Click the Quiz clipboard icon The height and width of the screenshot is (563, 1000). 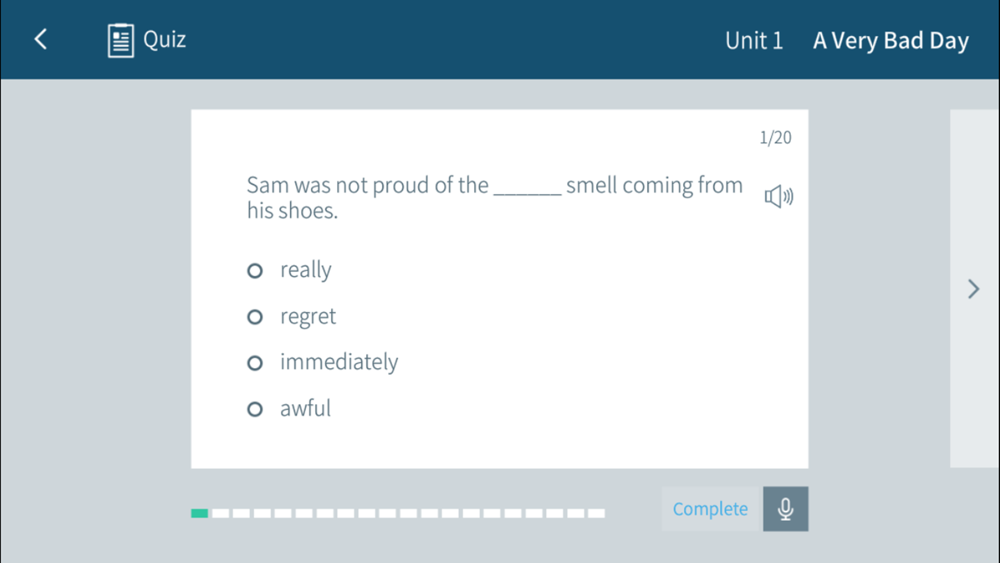(x=121, y=40)
